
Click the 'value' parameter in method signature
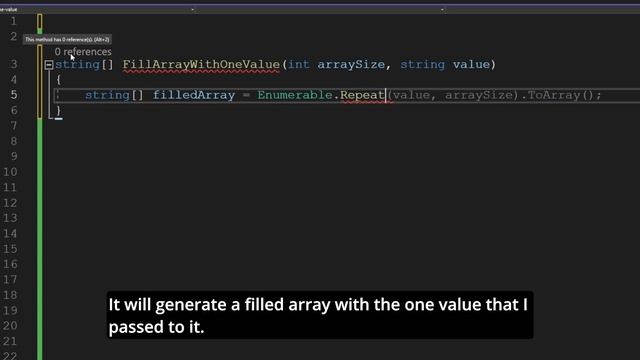point(471,64)
